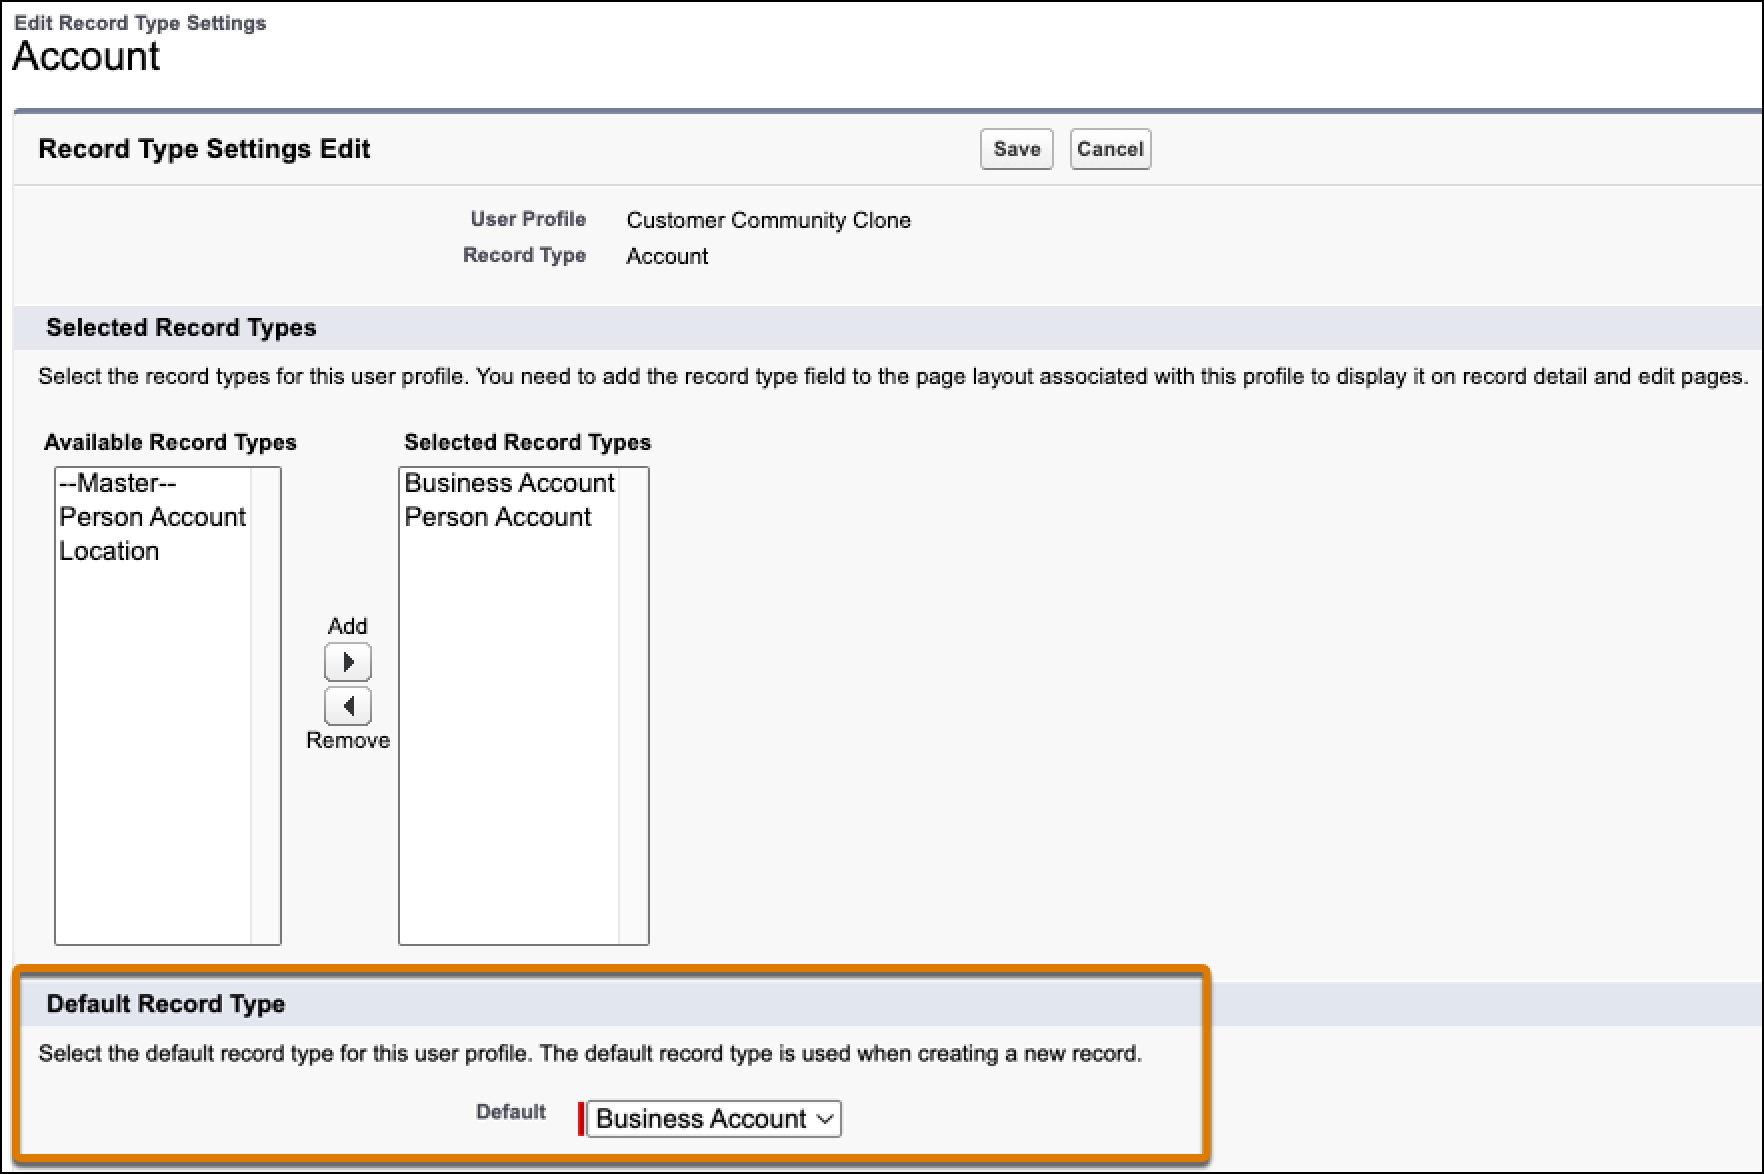Click the Record Type Settings Edit heading
Image resolution: width=1764 pixels, height=1174 pixels.
204,149
